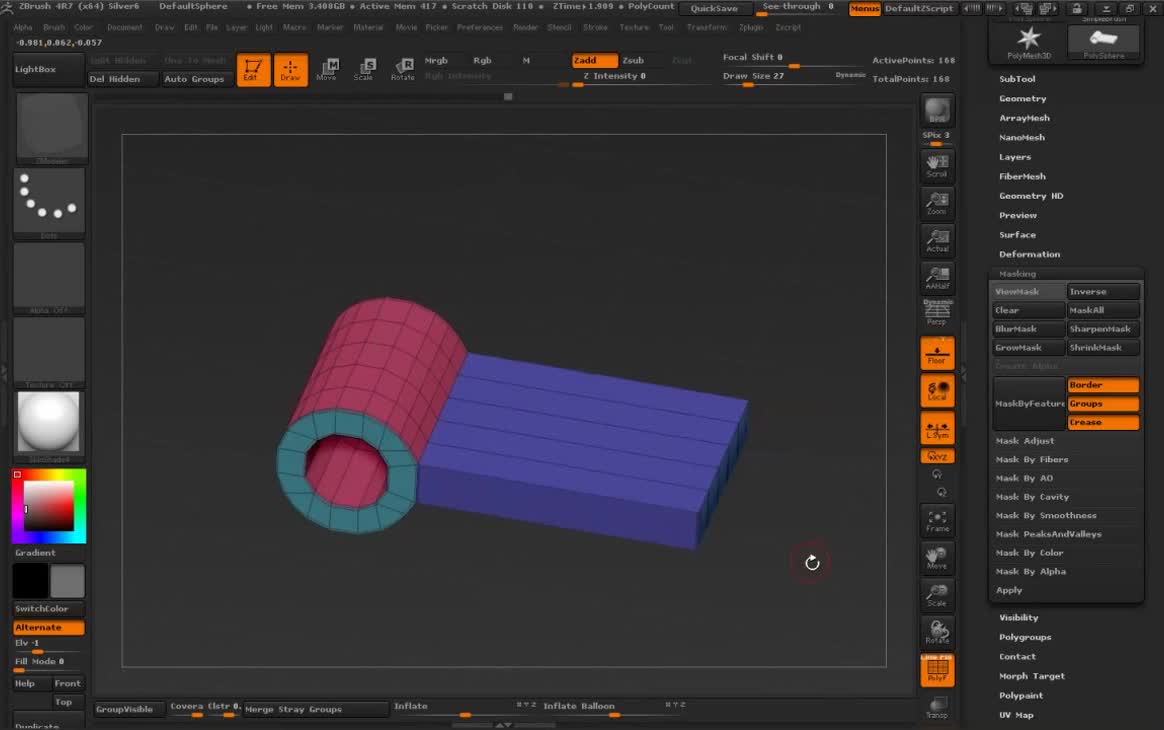Open the current brush thumbnail
1164x730 pixels.
pos(52,128)
